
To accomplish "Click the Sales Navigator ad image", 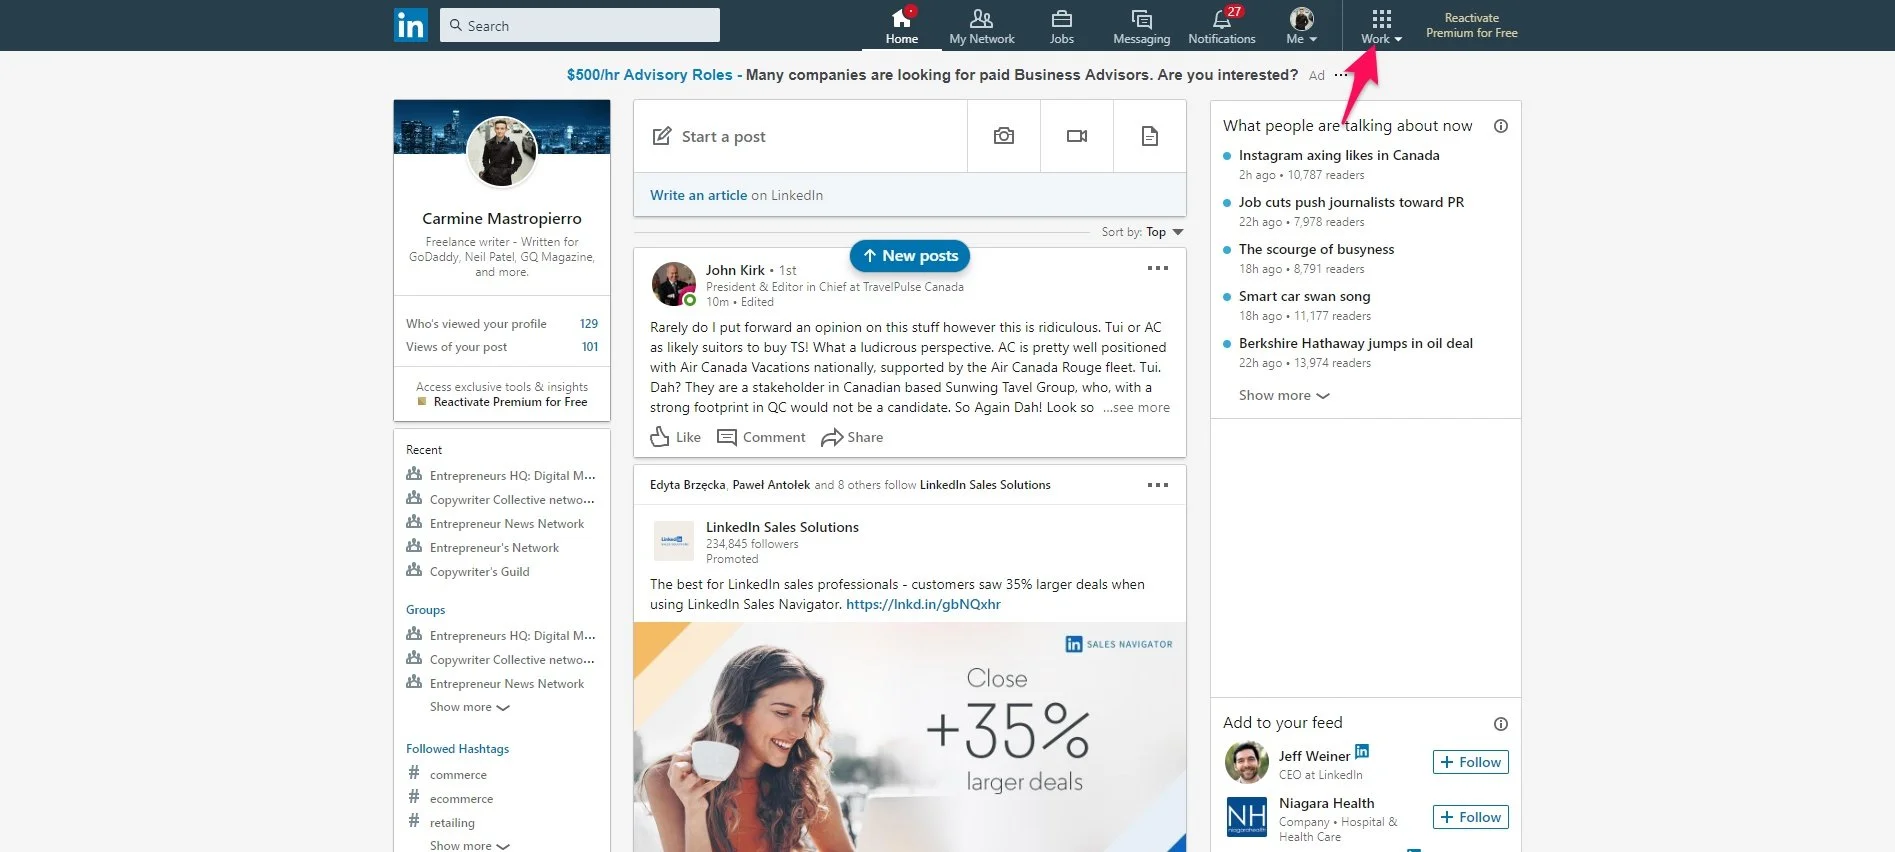I will 910,737.
